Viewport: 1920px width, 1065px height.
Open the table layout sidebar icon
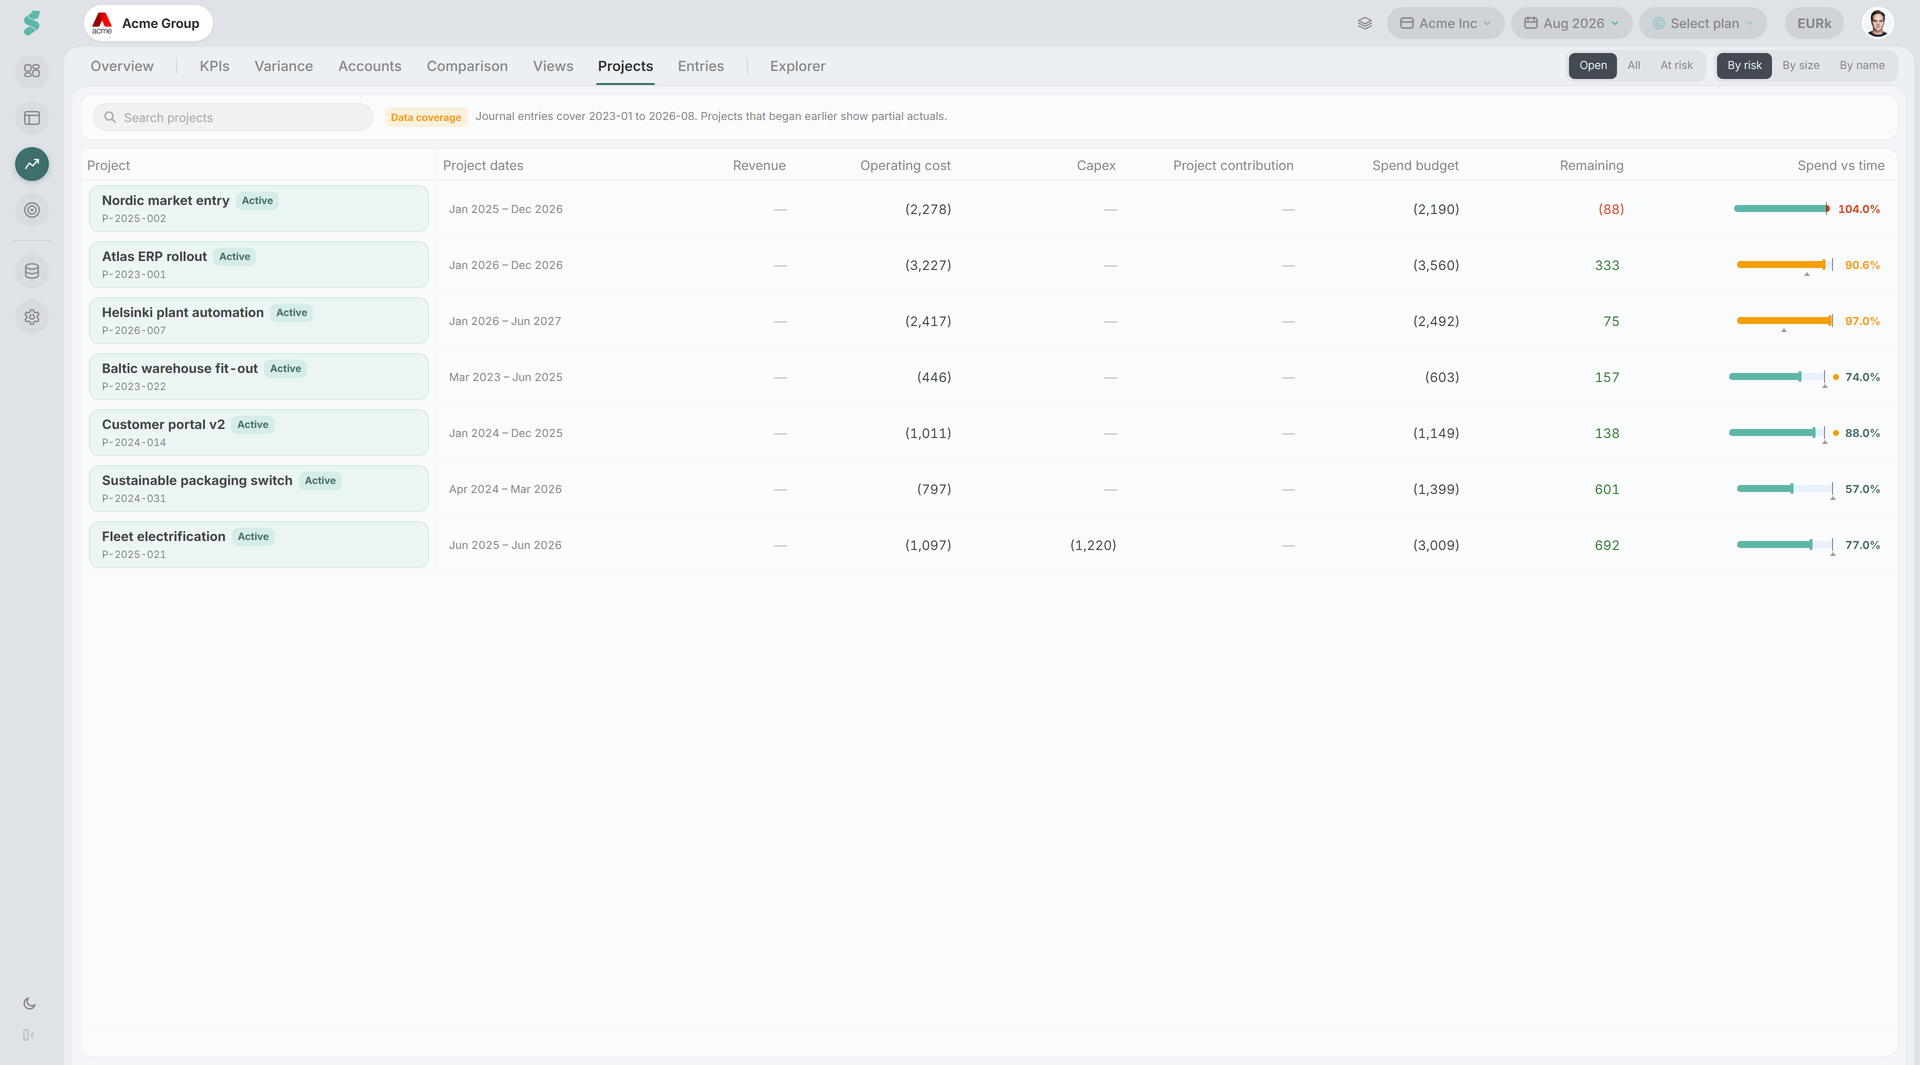tap(32, 118)
